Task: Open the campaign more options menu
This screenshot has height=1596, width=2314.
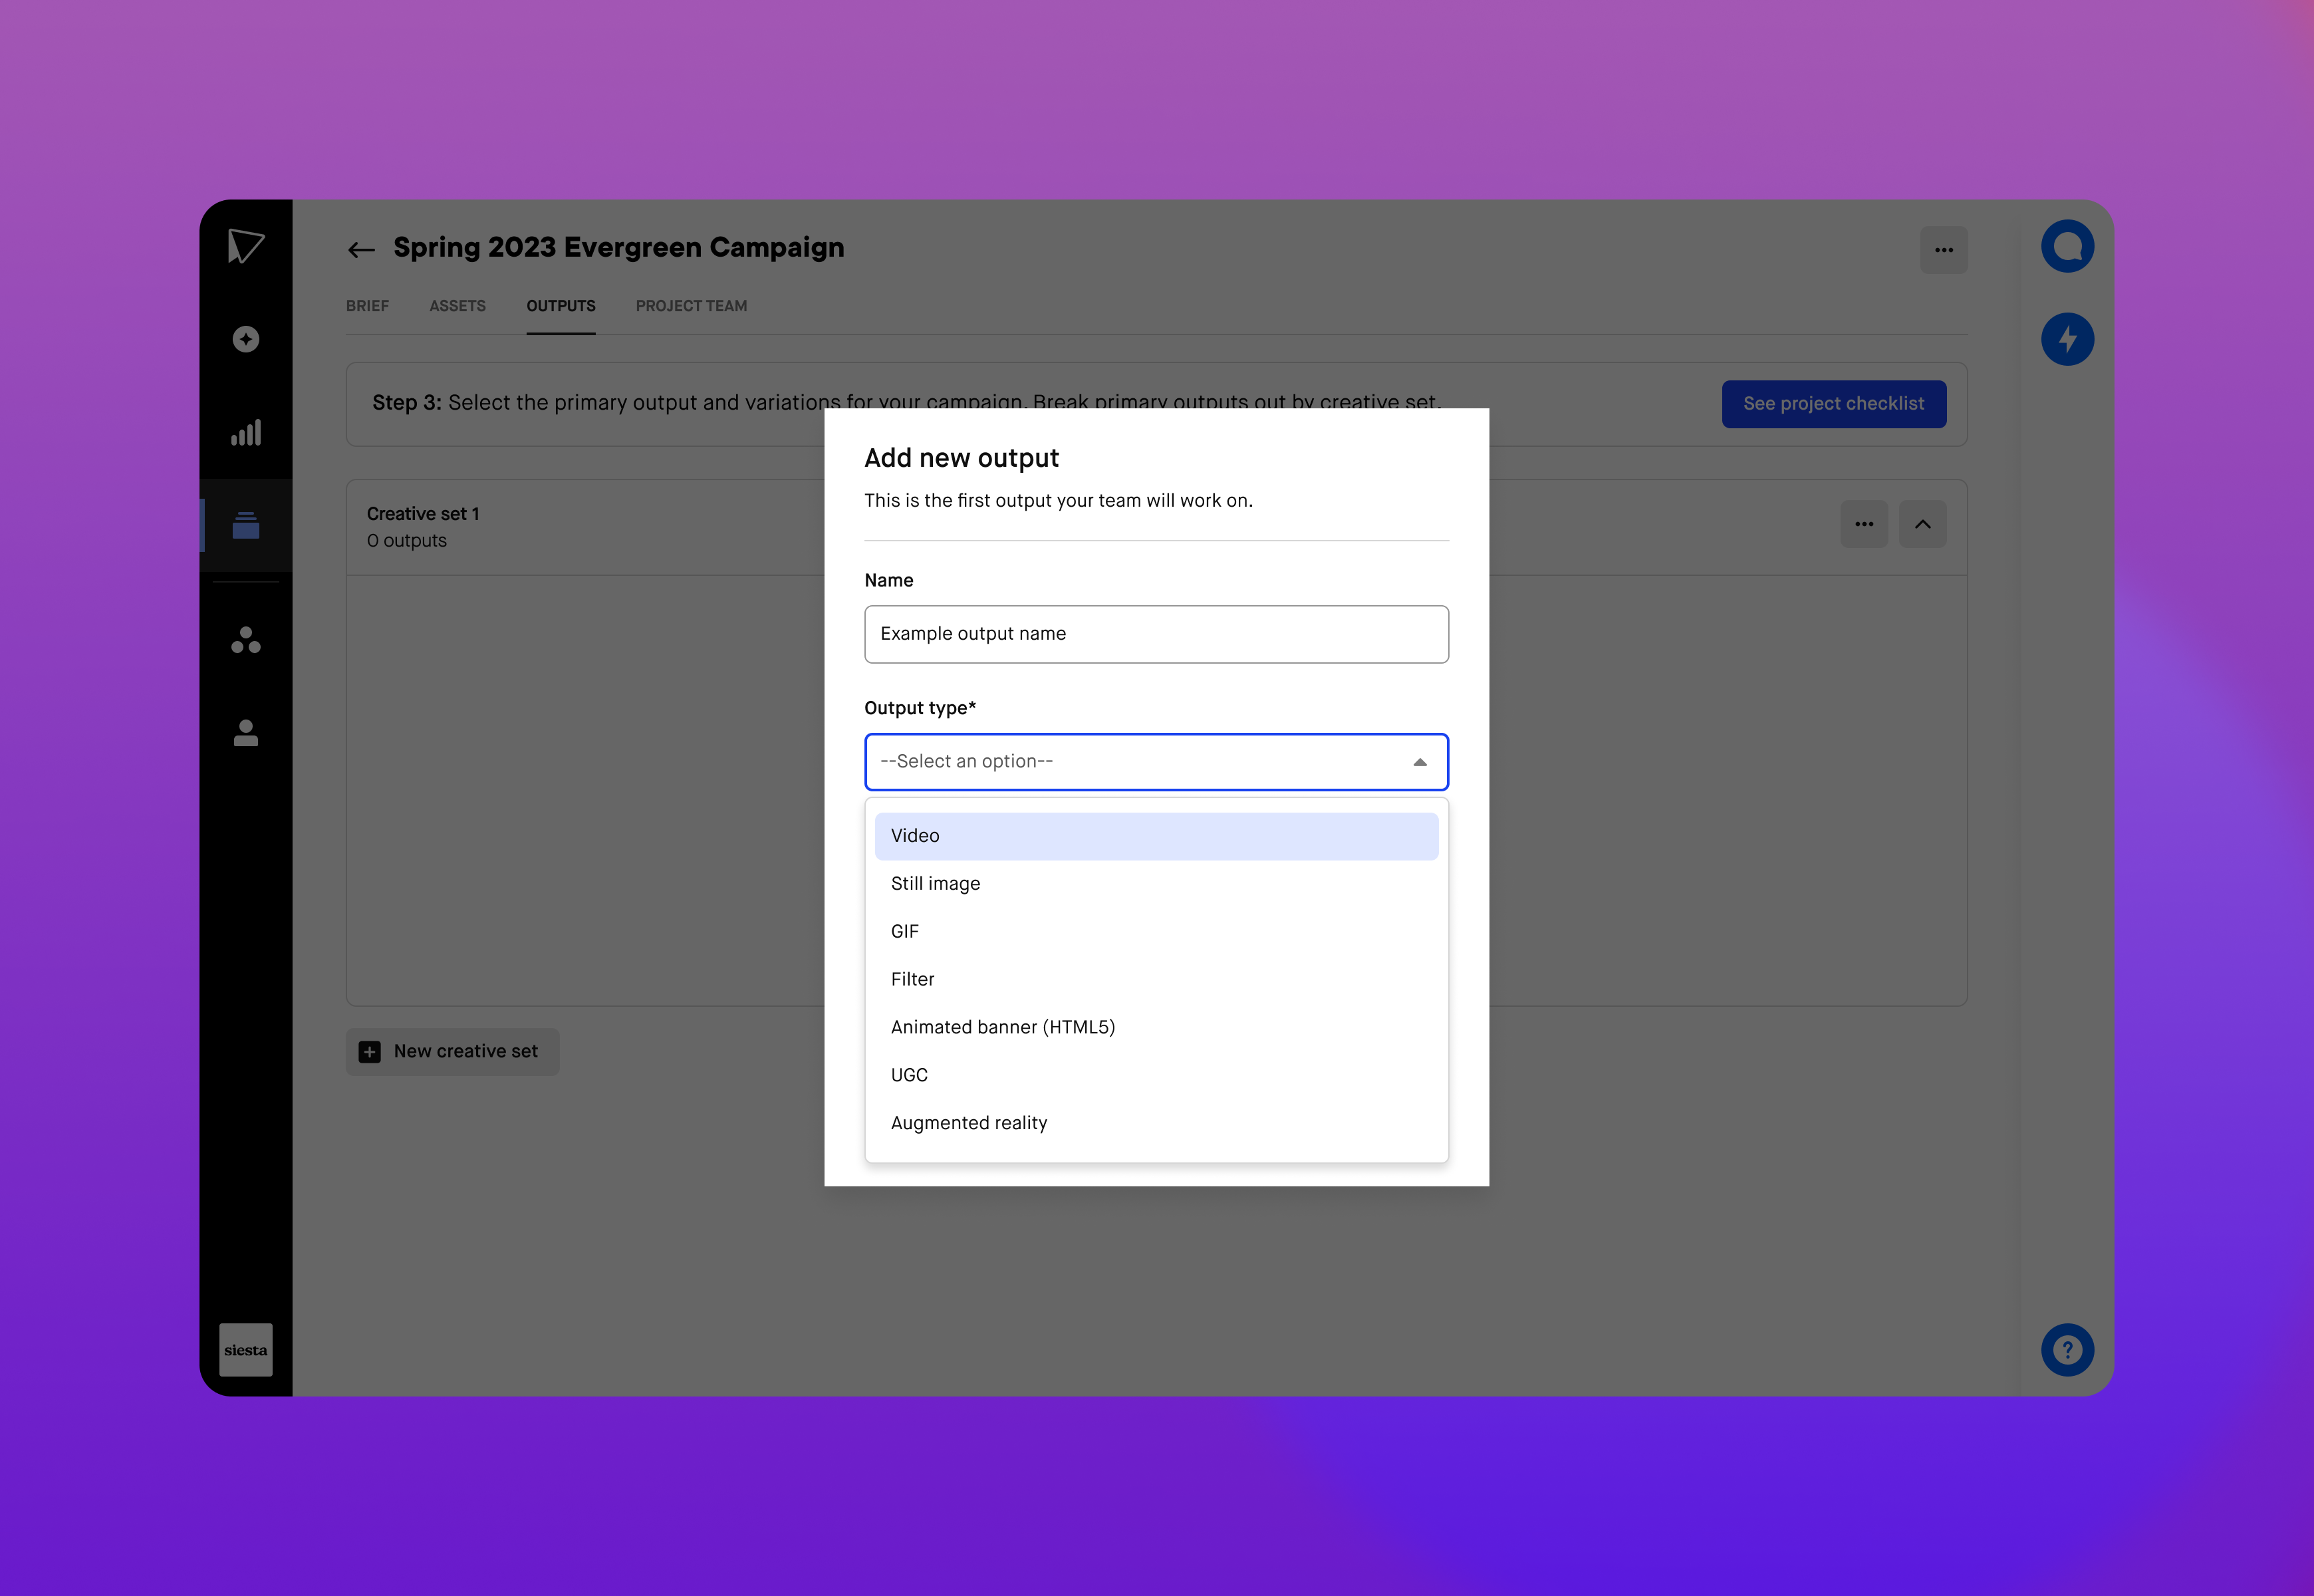Action: tap(1943, 250)
